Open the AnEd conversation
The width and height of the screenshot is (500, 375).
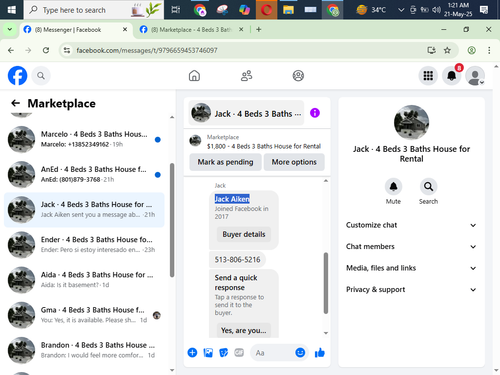[84, 174]
